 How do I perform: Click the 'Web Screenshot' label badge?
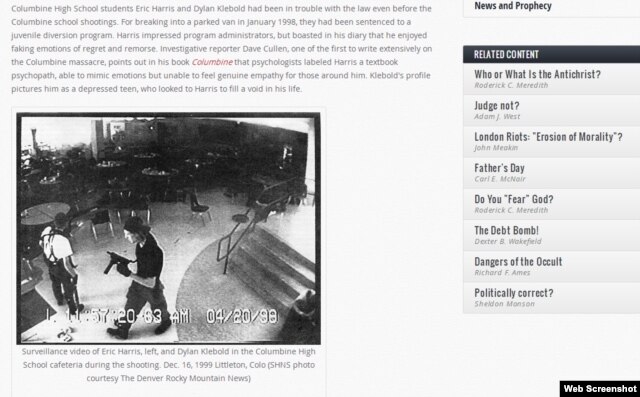coord(600,389)
